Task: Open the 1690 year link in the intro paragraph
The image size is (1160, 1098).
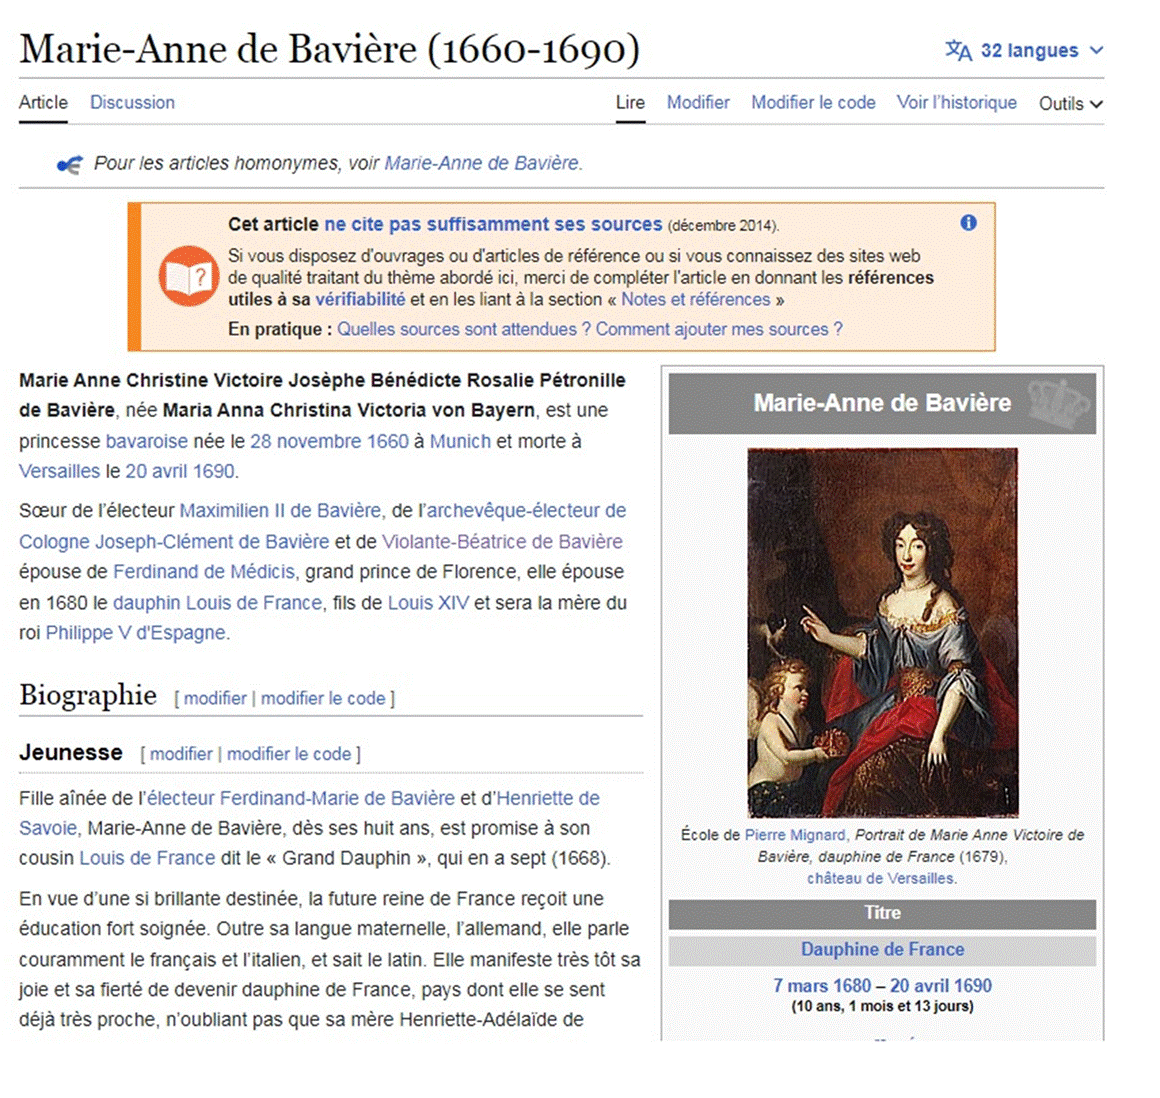Action: (x=214, y=471)
